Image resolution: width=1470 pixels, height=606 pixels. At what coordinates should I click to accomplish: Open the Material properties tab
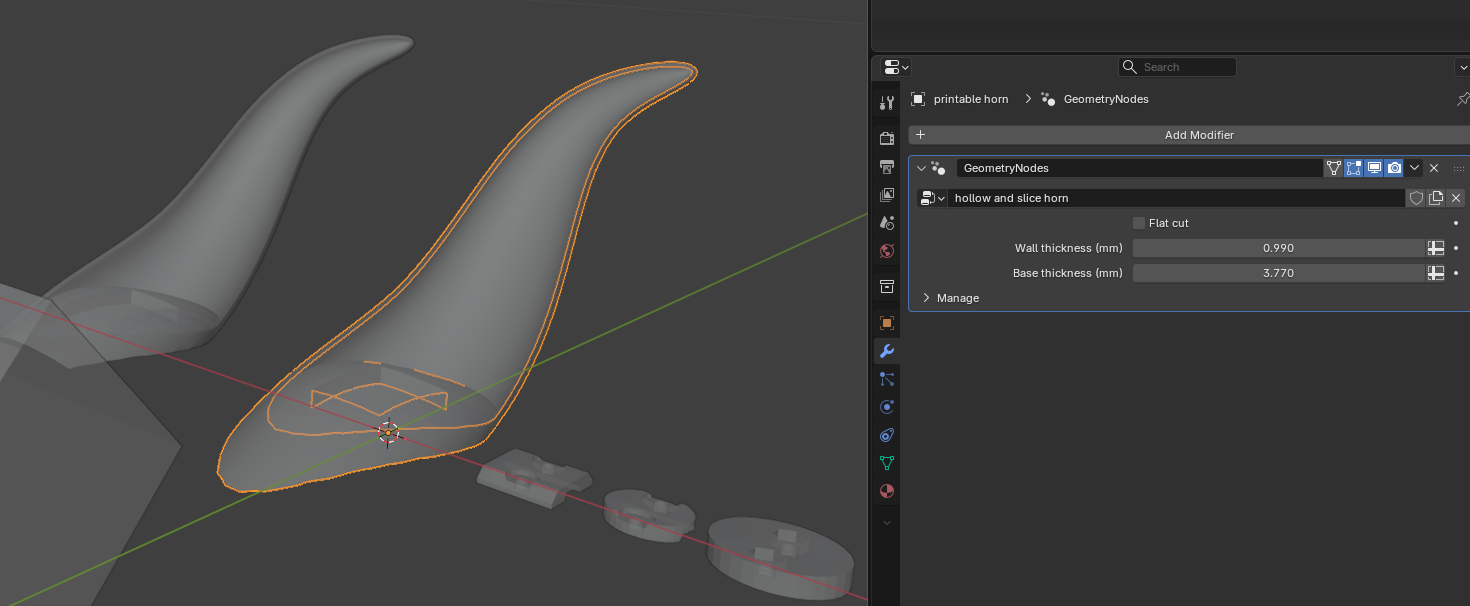[x=886, y=491]
